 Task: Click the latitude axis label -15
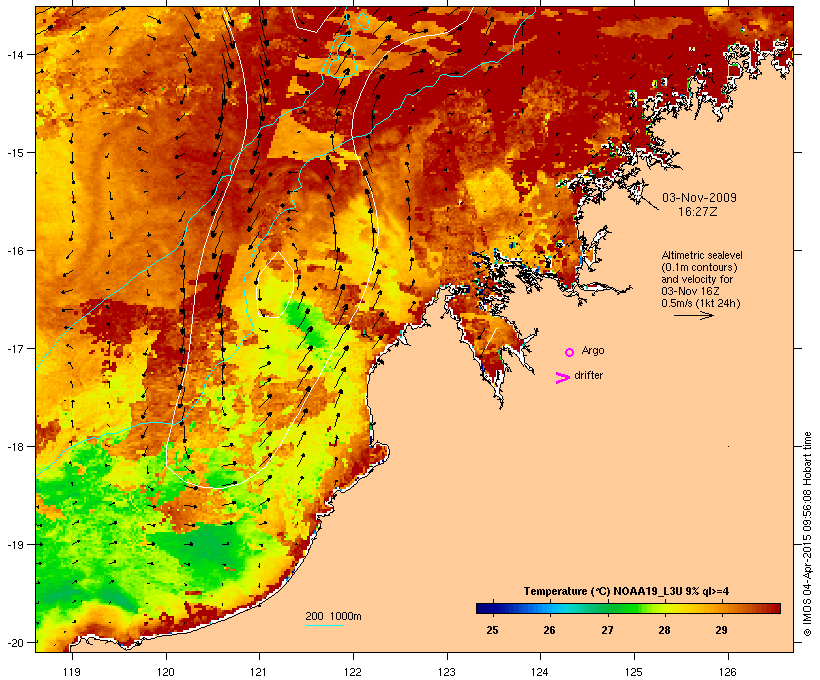pos(14,152)
